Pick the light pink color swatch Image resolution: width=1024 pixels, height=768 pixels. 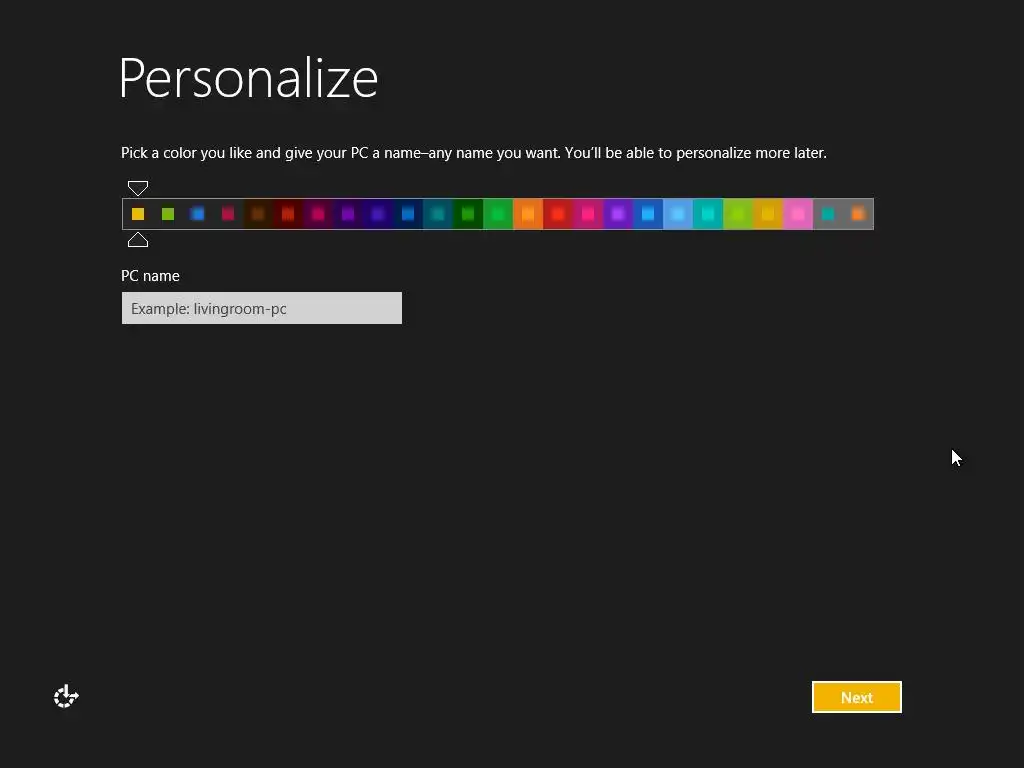[798, 214]
